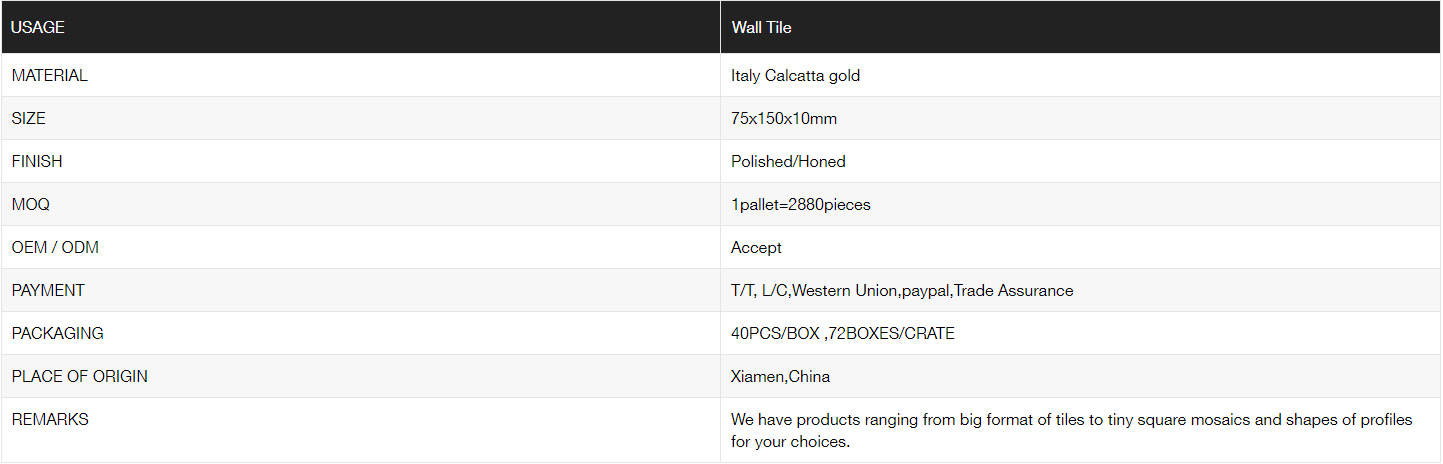Click the 75x150x10mm size value

pos(784,118)
